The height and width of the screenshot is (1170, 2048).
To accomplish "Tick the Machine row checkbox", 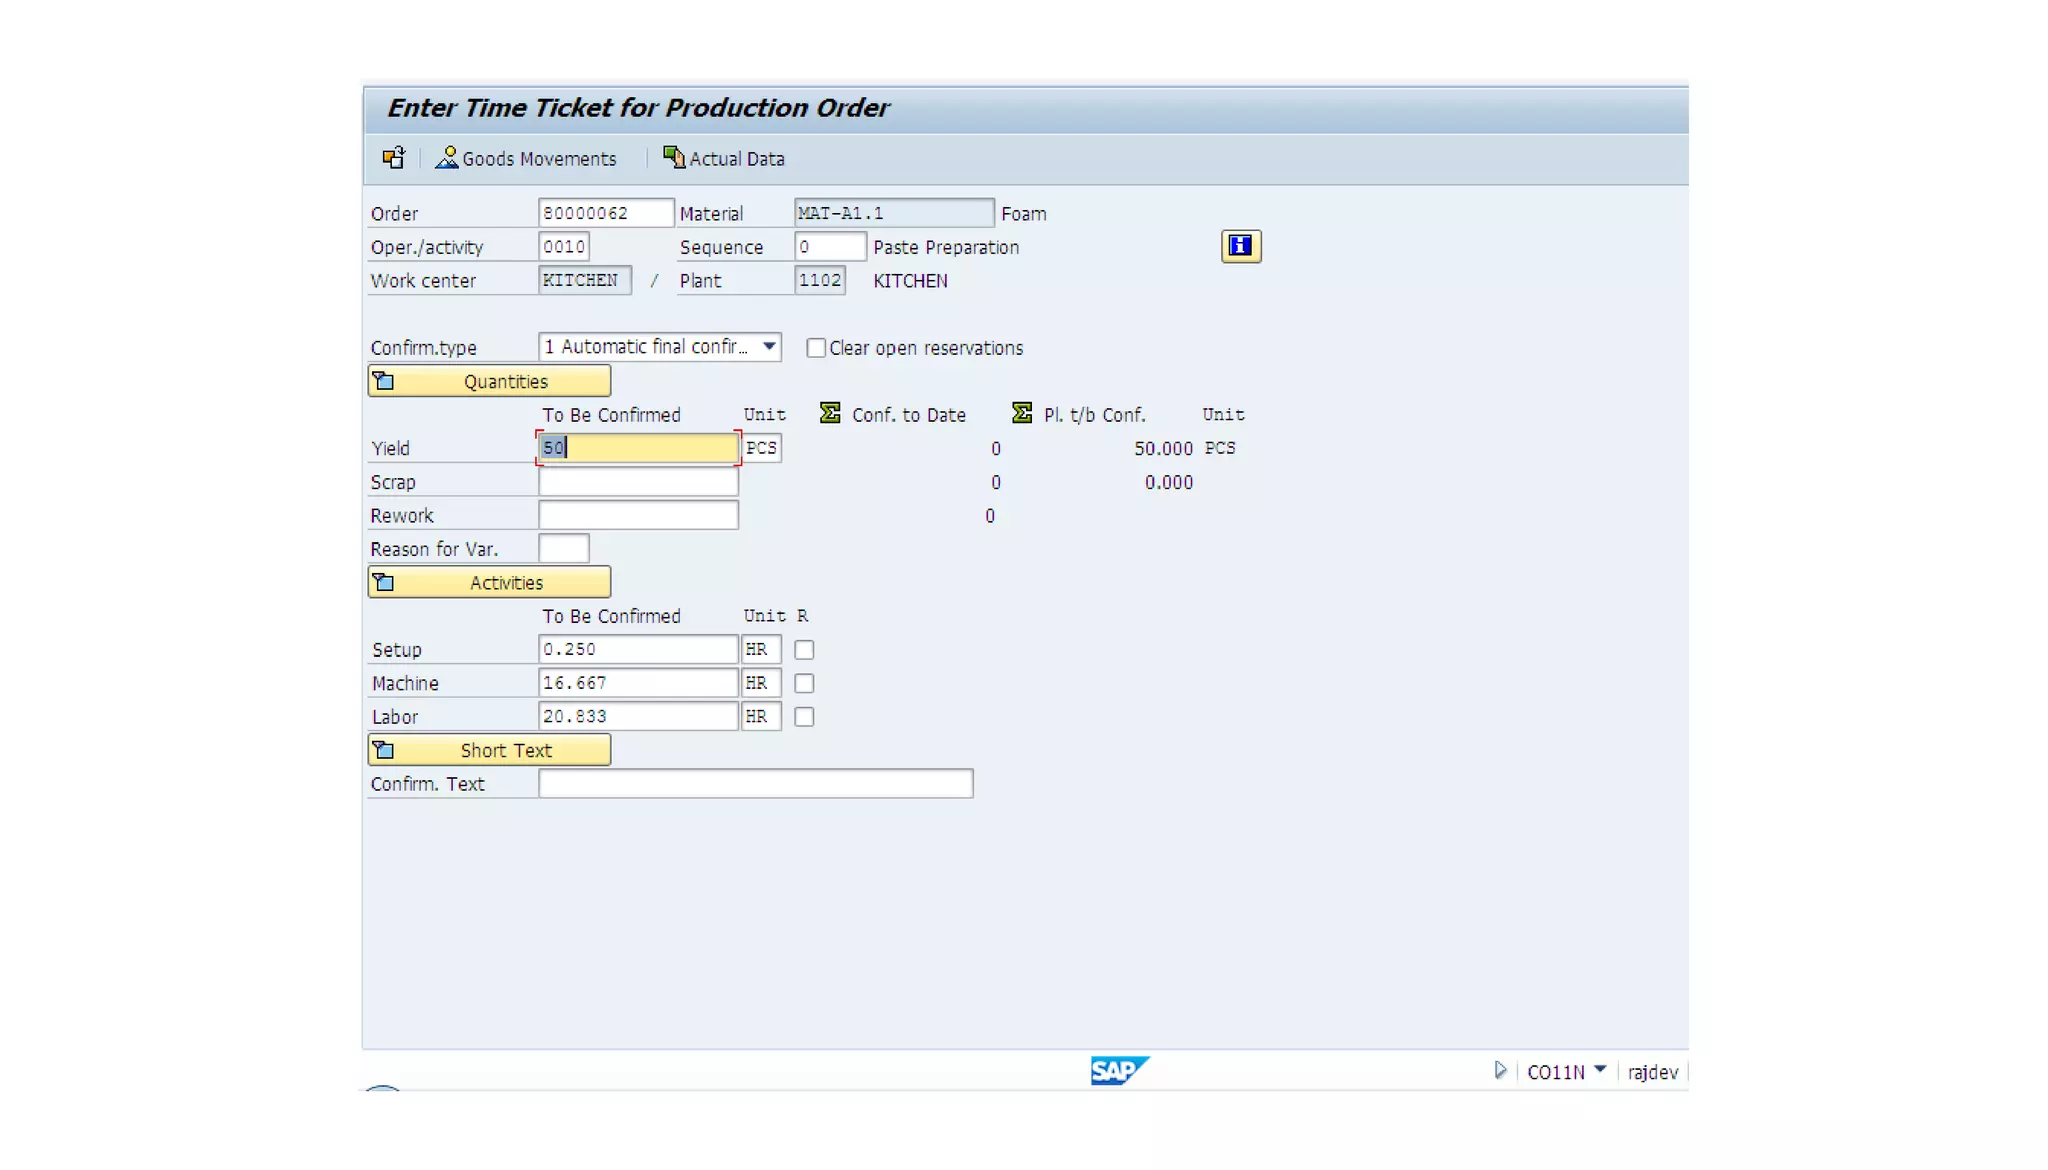I will (x=804, y=683).
